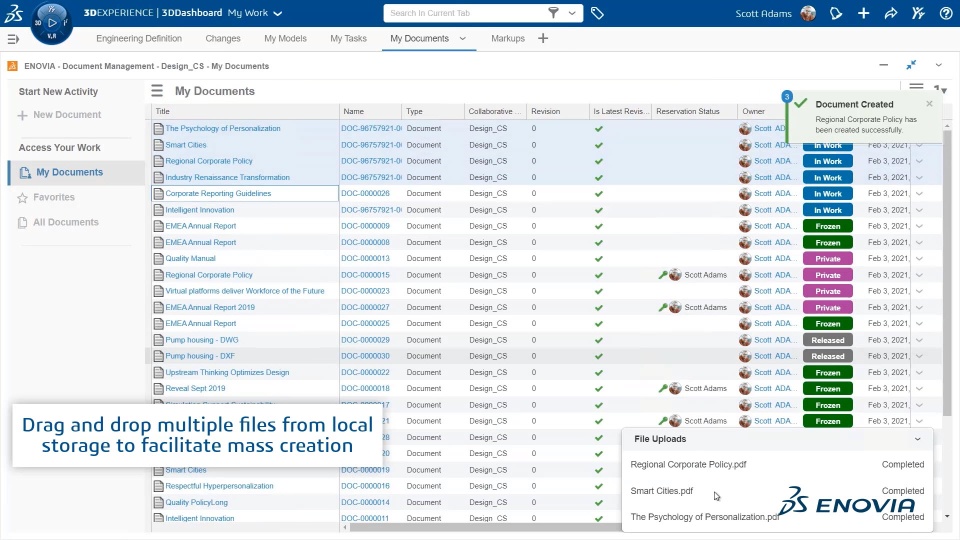Click owner avatar on Quality Manual row

click(745, 258)
